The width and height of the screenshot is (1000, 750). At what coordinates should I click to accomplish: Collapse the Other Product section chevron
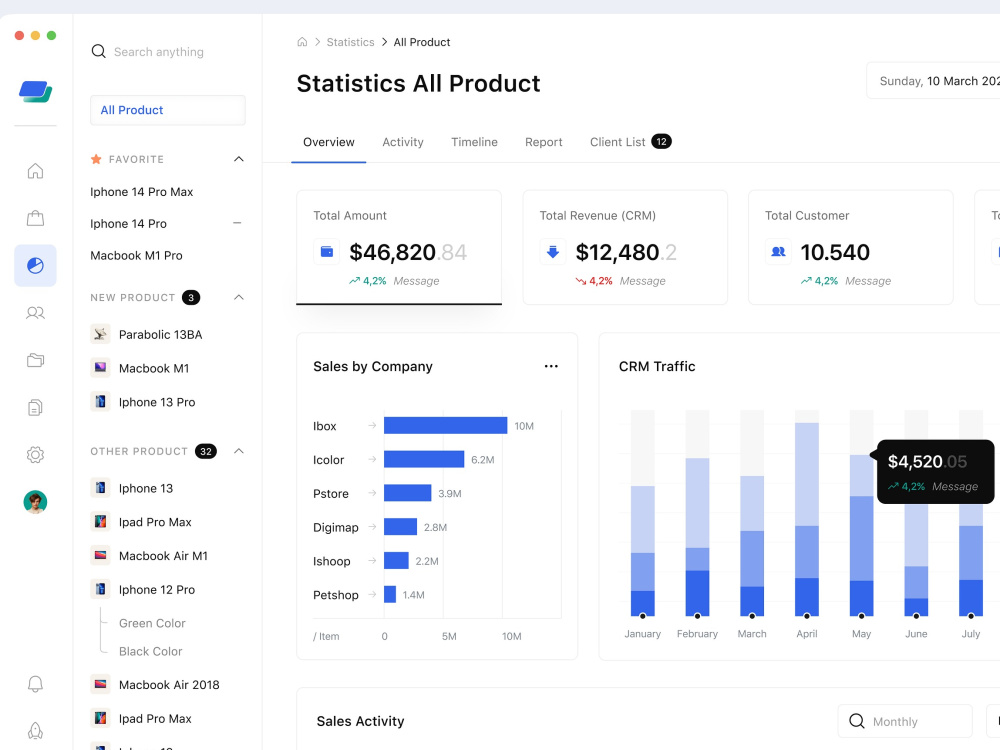click(239, 451)
